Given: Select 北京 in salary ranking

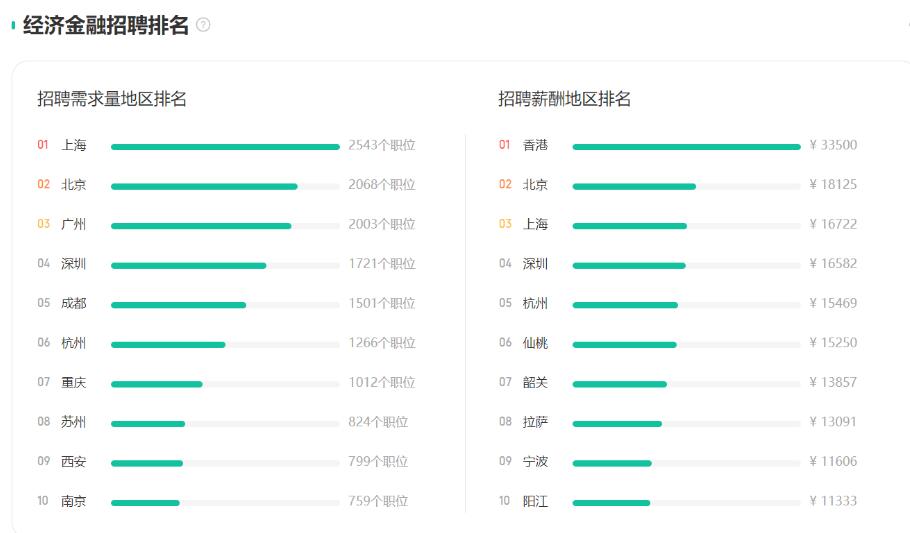Looking at the screenshot, I should [x=535, y=185].
